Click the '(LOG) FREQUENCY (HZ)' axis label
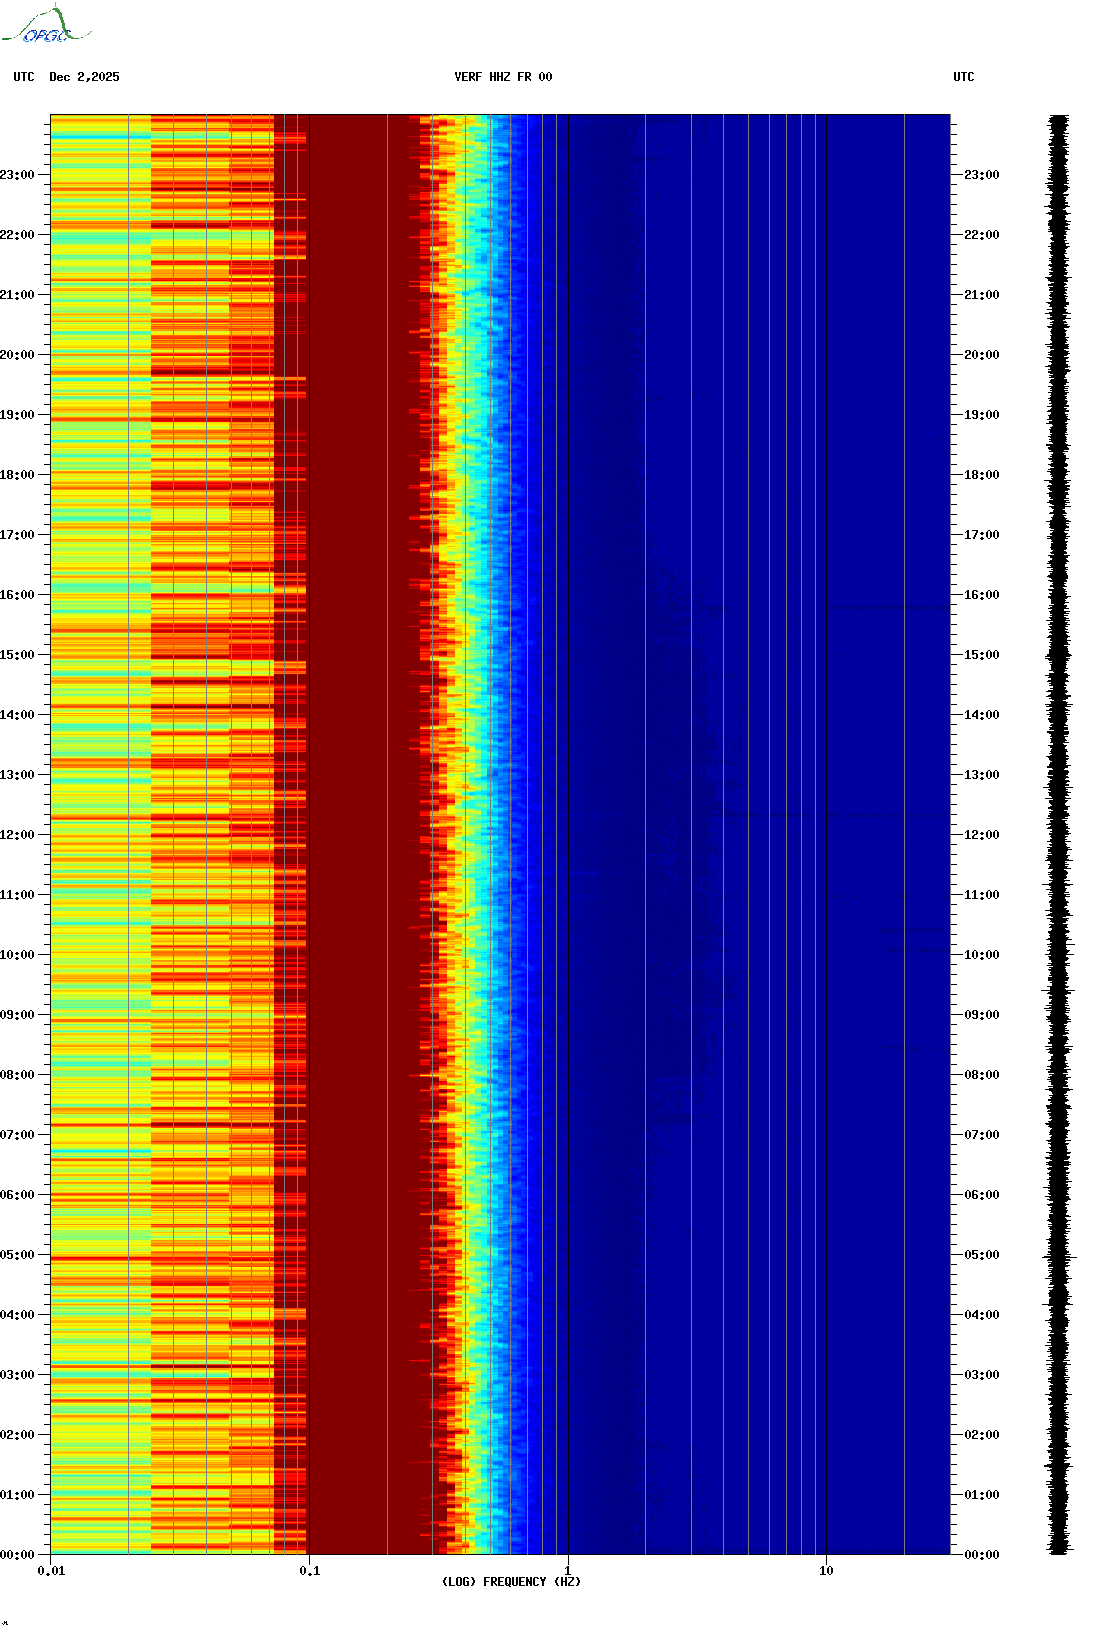Image resolution: width=1102 pixels, height=1634 pixels. click(x=511, y=1581)
